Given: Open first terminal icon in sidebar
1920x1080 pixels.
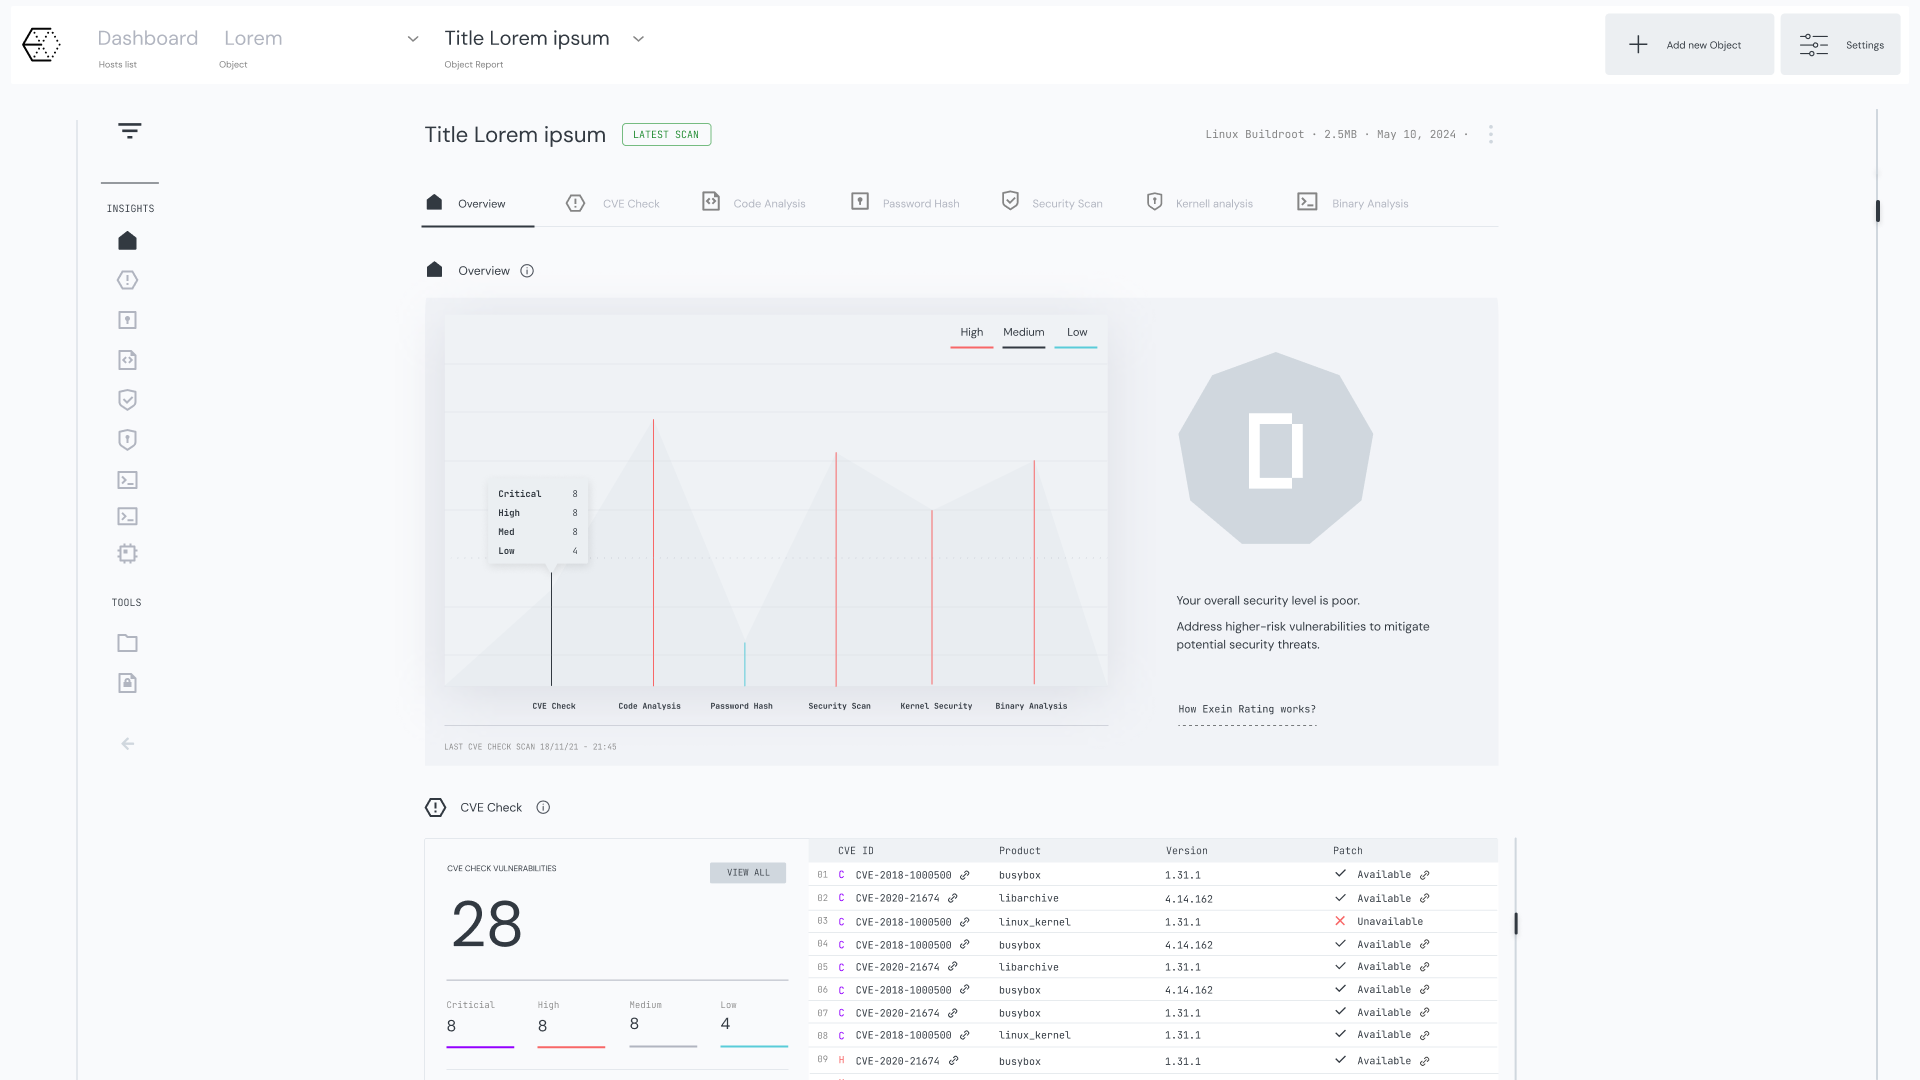Looking at the screenshot, I should coord(127,480).
